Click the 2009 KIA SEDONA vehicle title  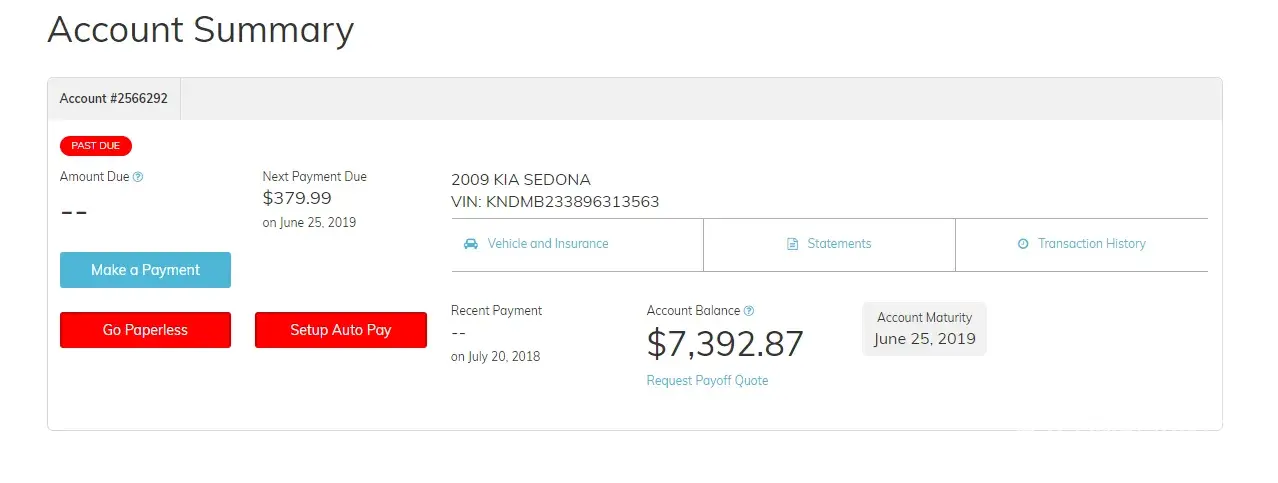(521, 180)
